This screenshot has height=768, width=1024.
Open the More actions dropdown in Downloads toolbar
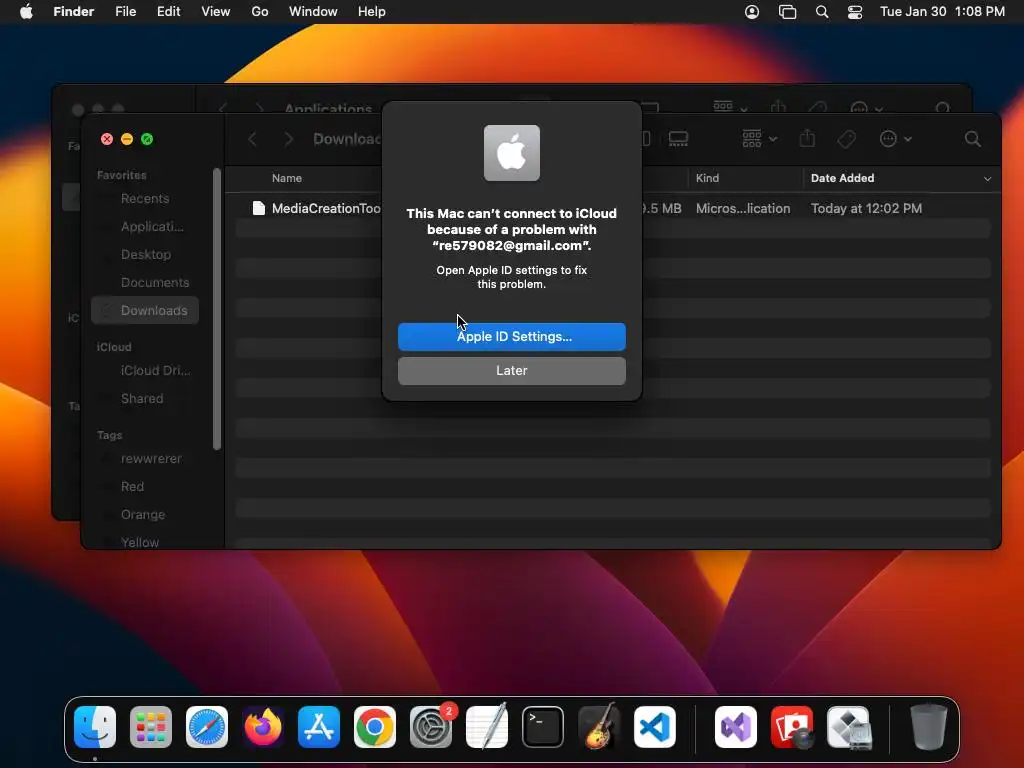point(895,138)
